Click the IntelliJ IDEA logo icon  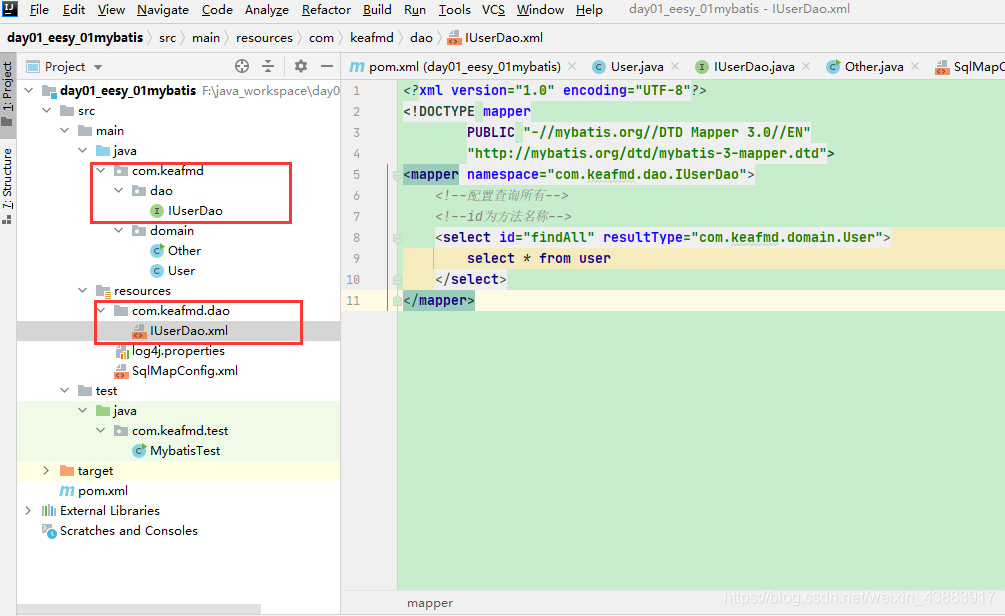pyautogui.click(x=10, y=9)
